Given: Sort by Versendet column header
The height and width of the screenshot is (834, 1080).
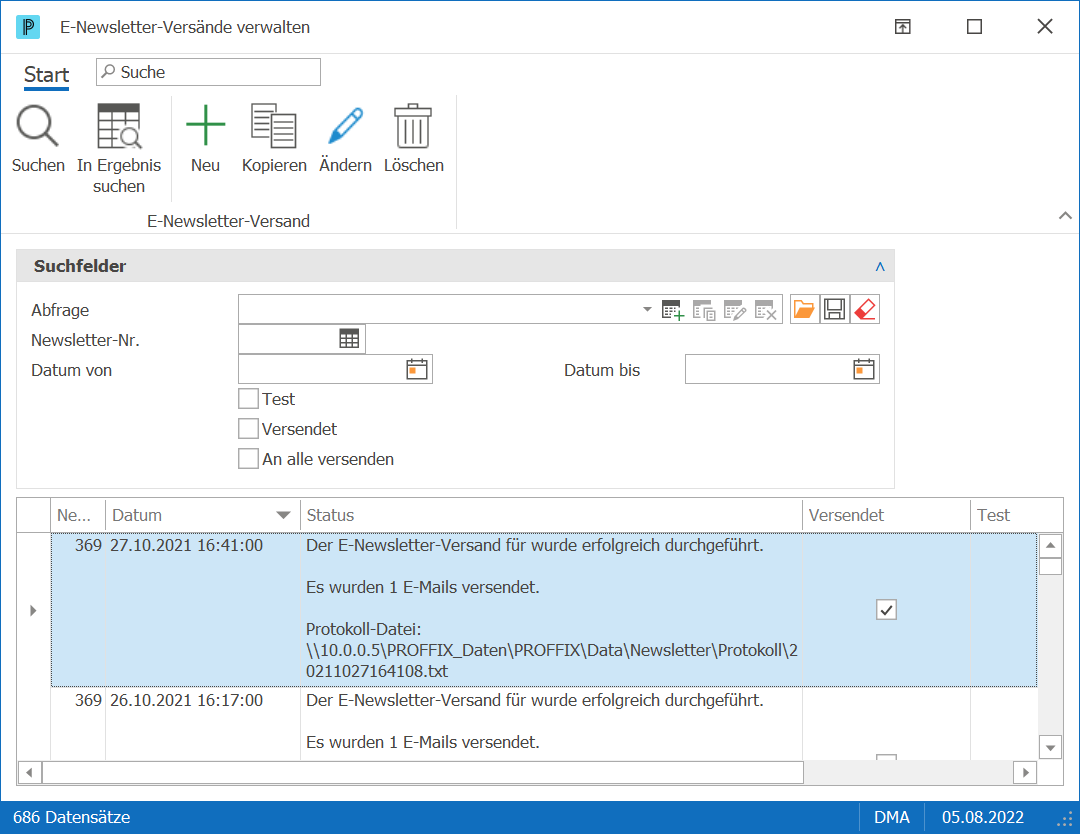Looking at the screenshot, I should click(x=886, y=515).
